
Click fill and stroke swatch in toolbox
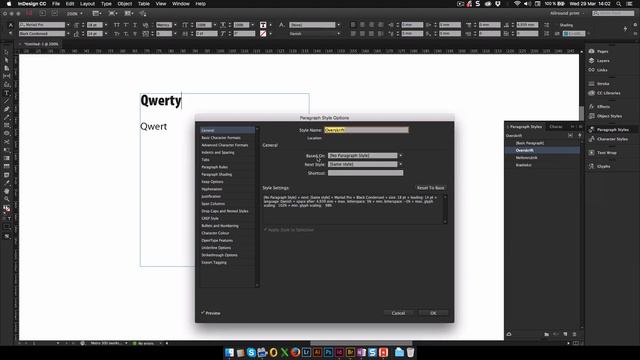(x=7, y=209)
